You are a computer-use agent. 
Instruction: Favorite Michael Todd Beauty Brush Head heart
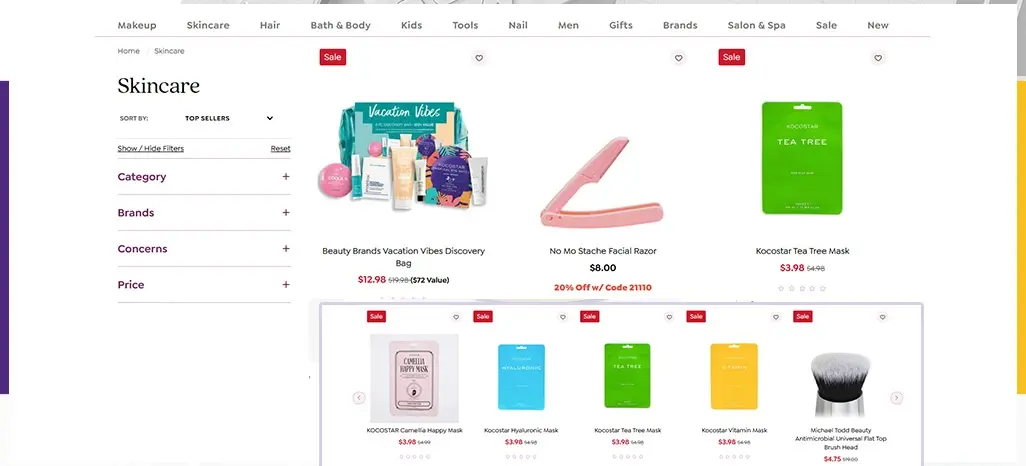click(x=883, y=317)
